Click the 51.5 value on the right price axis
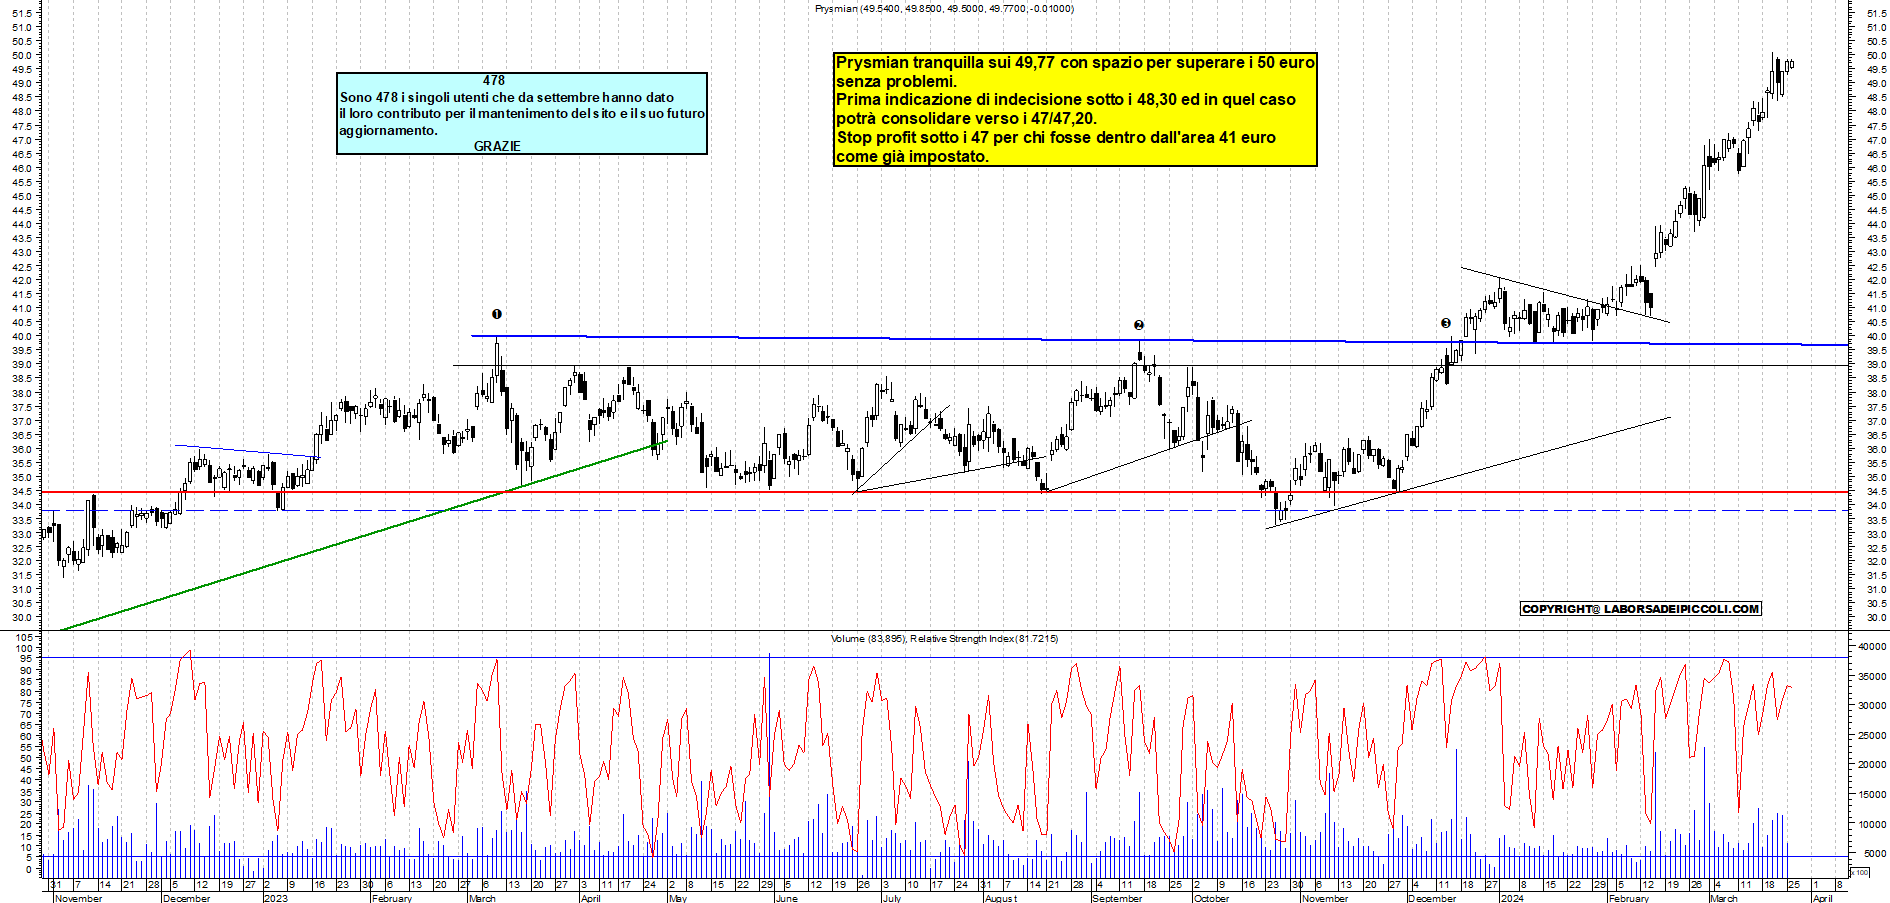The width and height of the screenshot is (1890, 903). [x=1876, y=14]
